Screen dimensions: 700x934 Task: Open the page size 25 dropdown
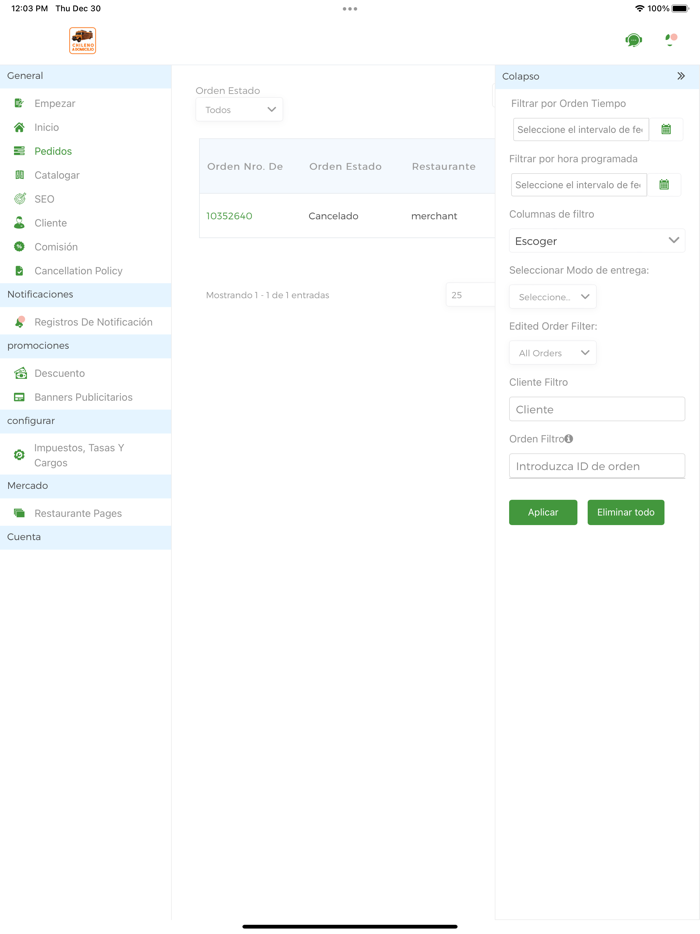click(470, 295)
